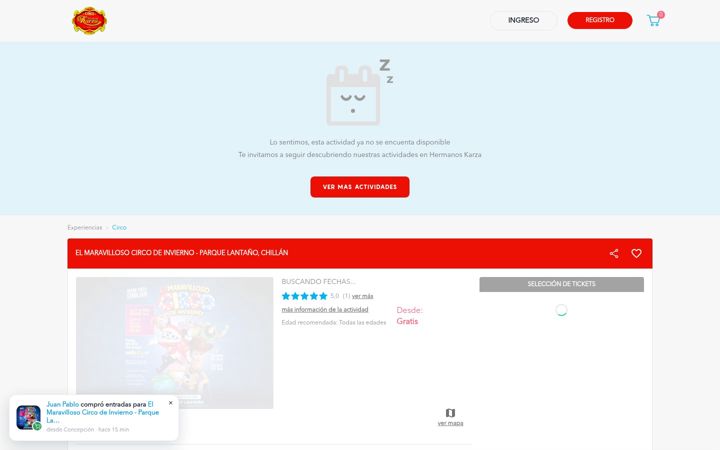Close the Juan Pablo purchase notification
This screenshot has width=720, height=450.
(171, 403)
